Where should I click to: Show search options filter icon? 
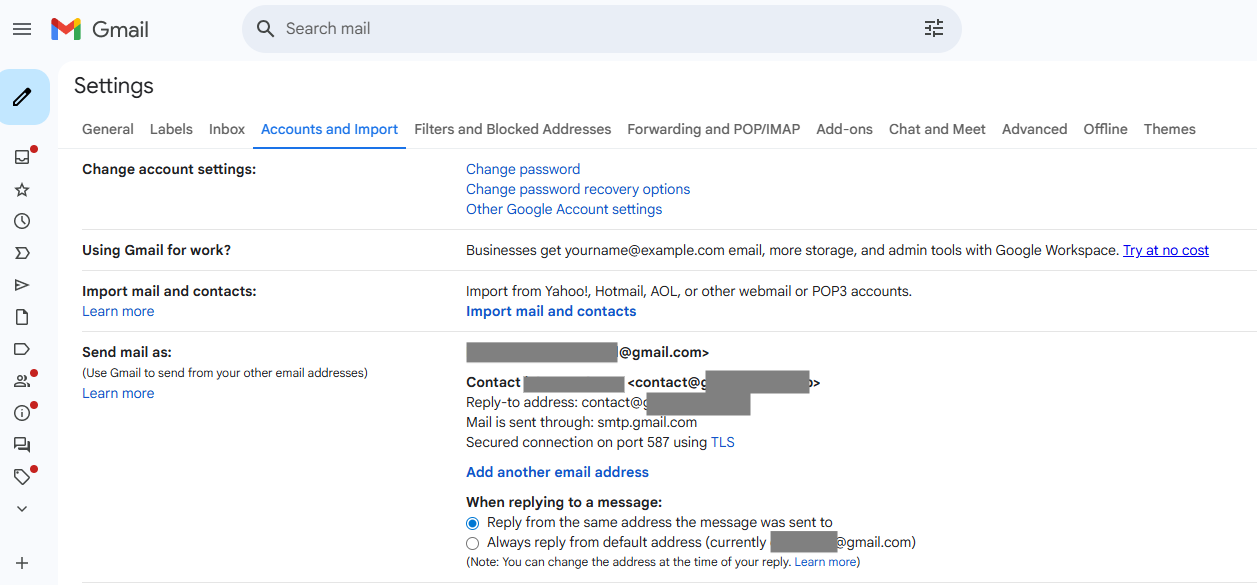point(934,29)
